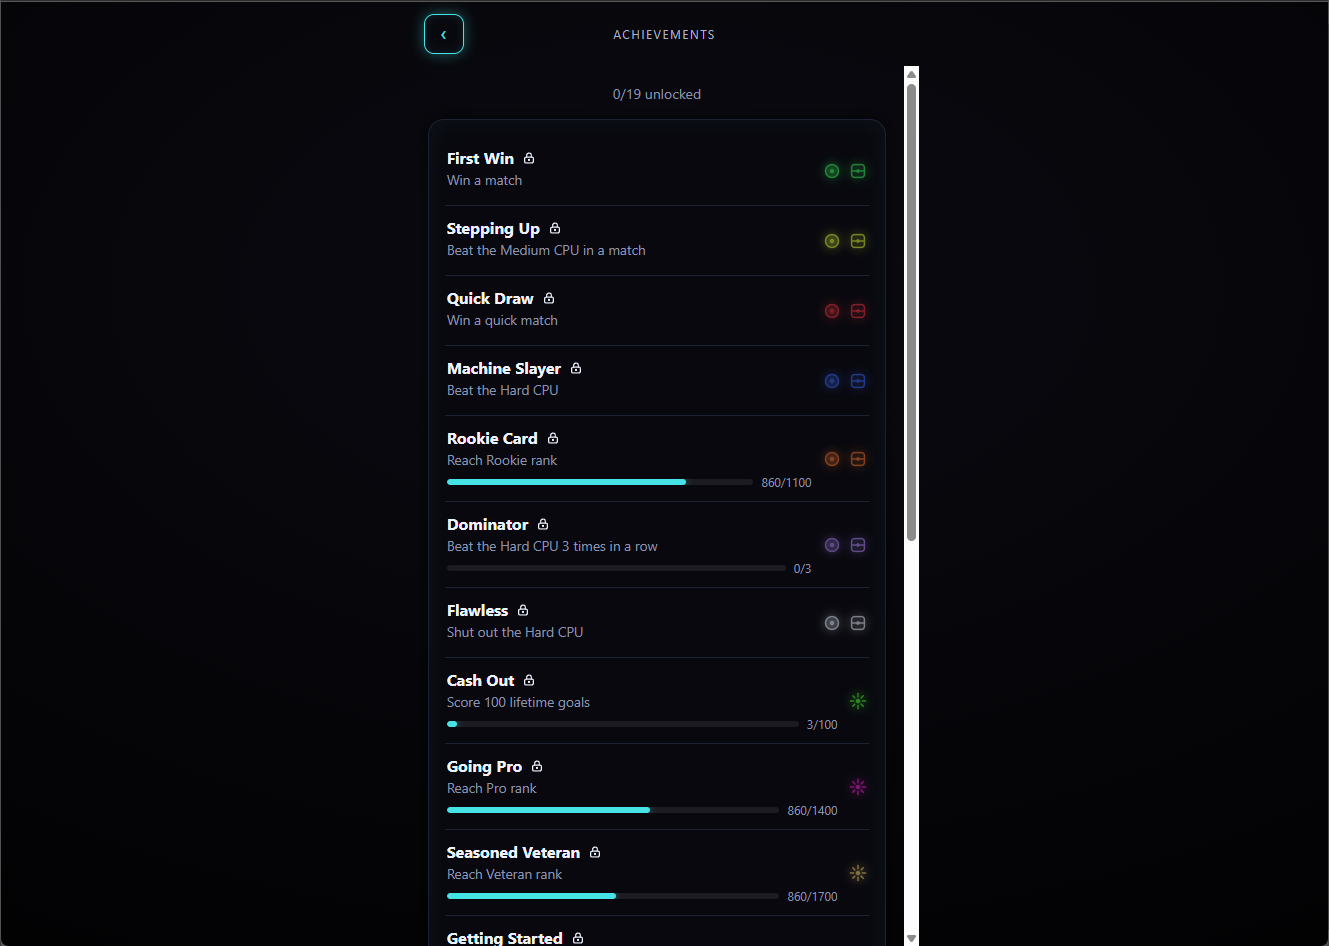This screenshot has height=946, width=1329.
Task: Click the Rookie Card progress bar
Action: pyautogui.click(x=600, y=482)
